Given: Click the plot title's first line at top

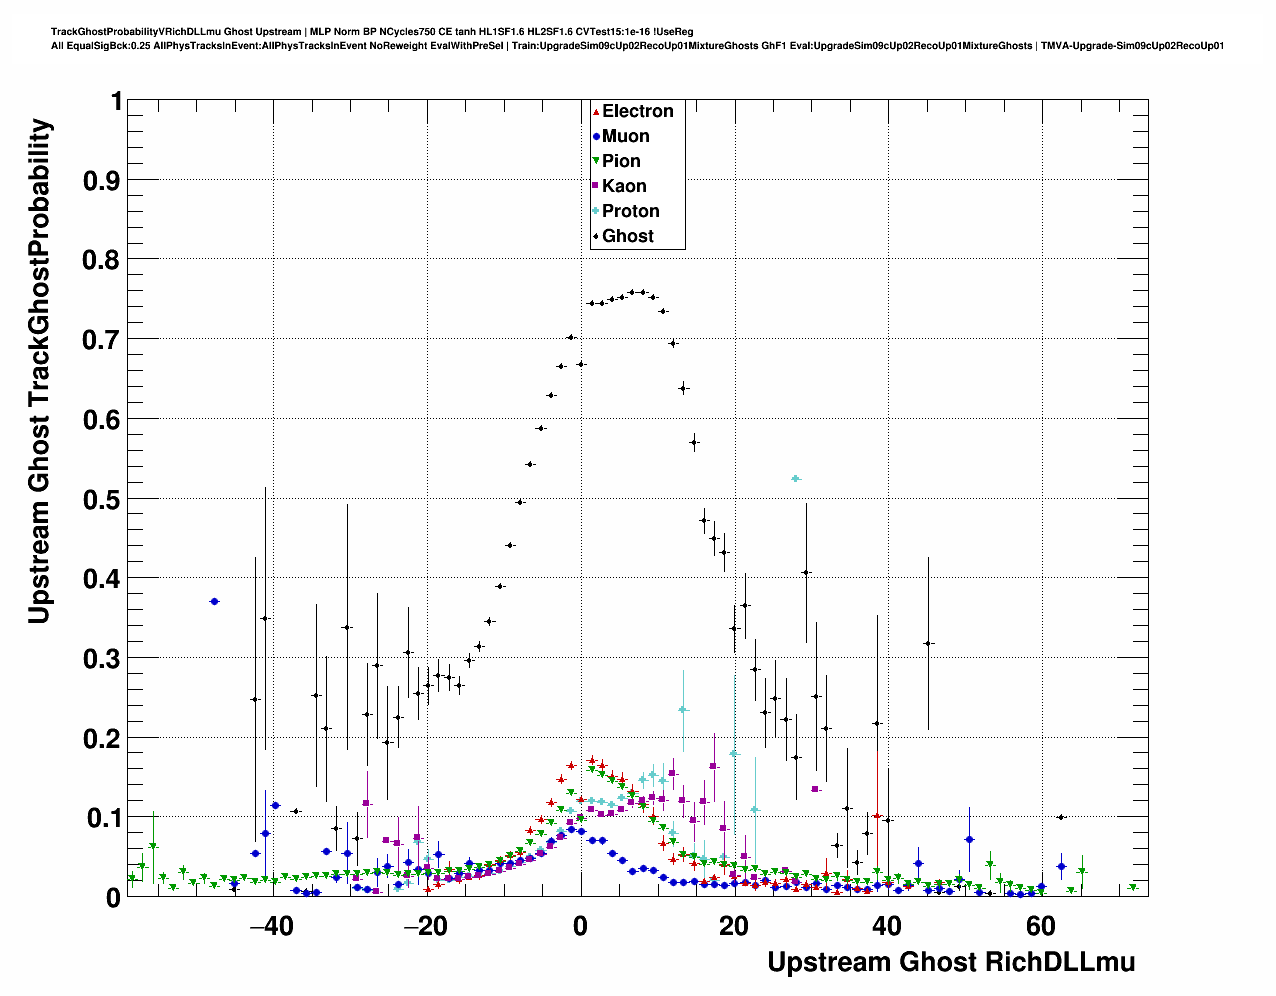Looking at the screenshot, I should pos(372,32).
